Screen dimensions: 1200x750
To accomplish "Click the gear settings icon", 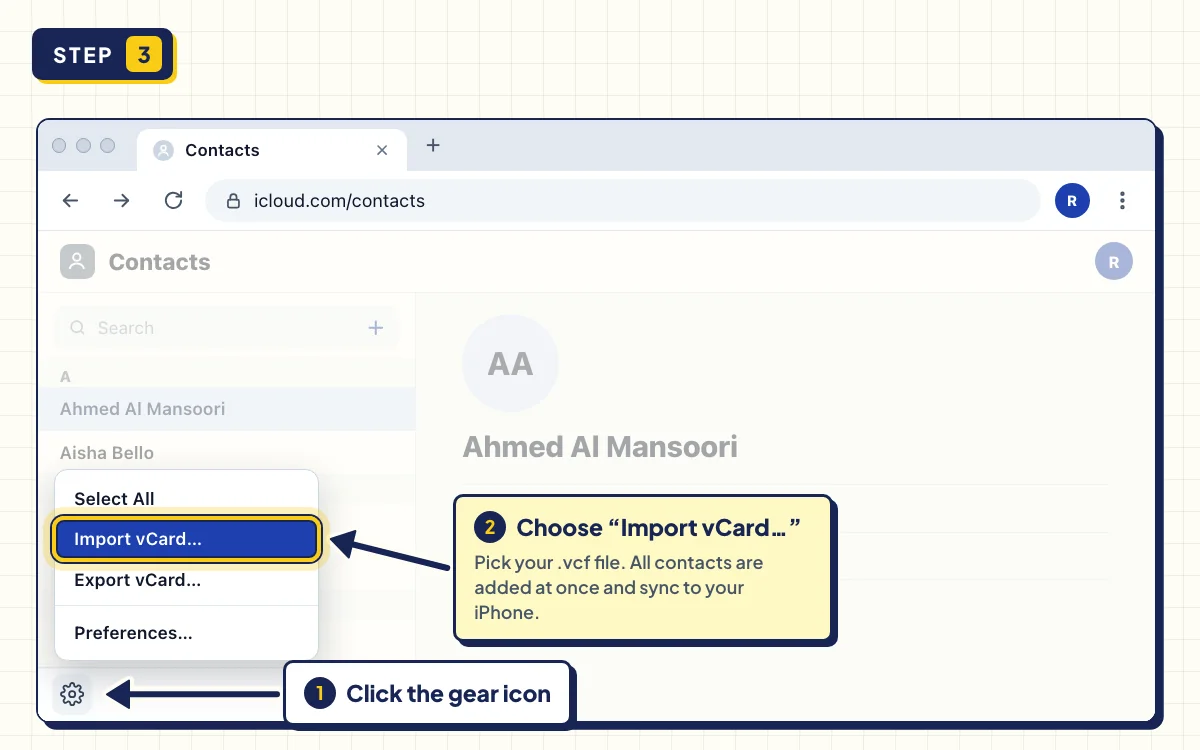I will 72,693.
